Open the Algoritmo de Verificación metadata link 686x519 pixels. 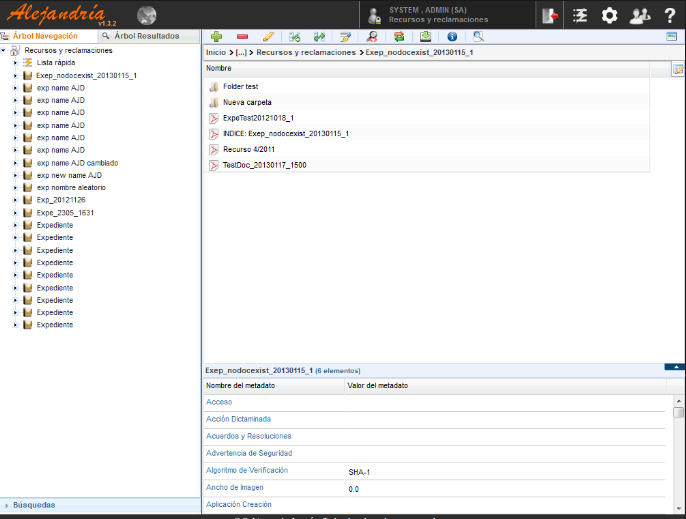pos(246,469)
